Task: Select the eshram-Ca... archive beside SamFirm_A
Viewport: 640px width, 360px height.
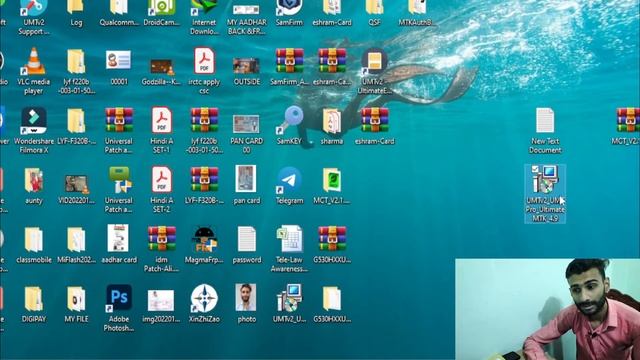Action: [332, 61]
